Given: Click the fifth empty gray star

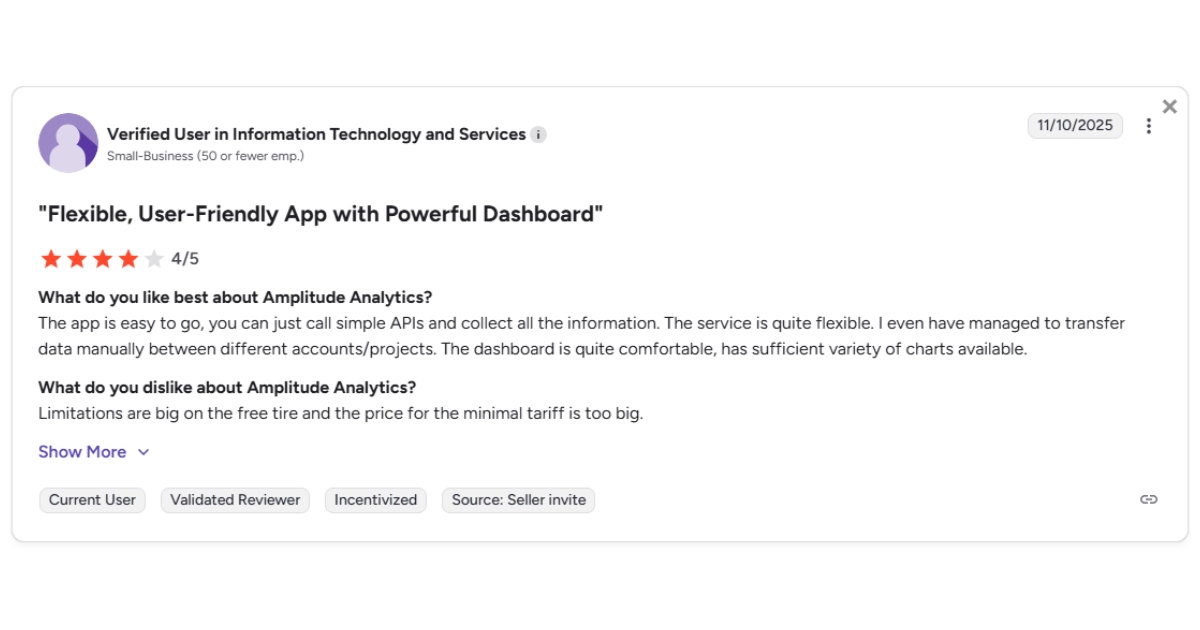Looking at the screenshot, I should [x=154, y=260].
